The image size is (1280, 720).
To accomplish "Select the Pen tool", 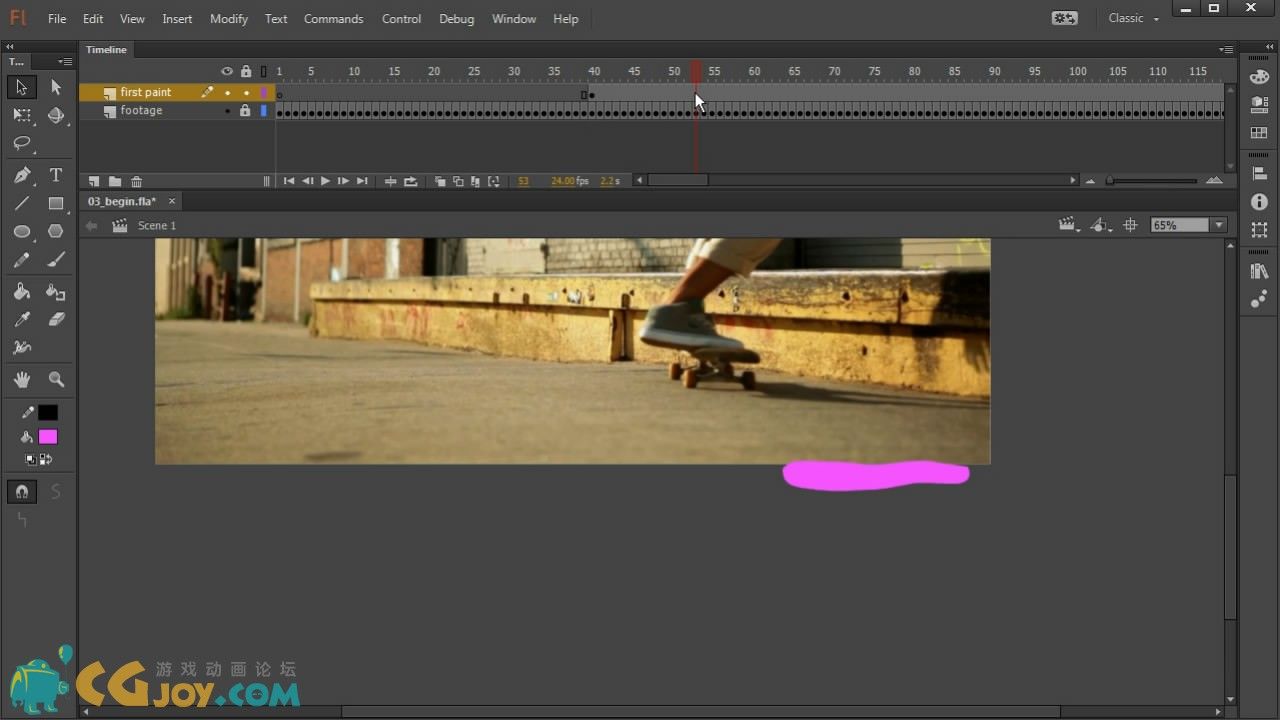I will [x=21, y=175].
